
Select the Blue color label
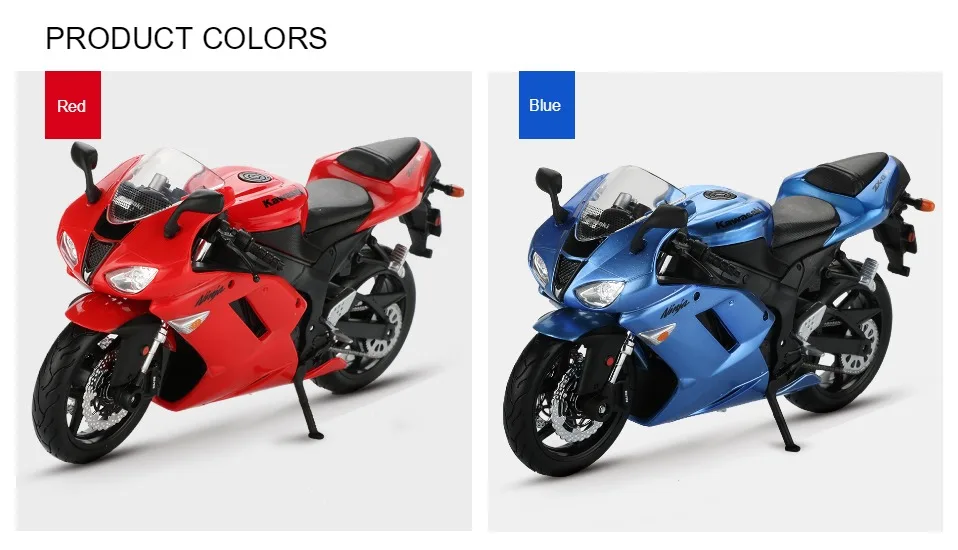[546, 105]
